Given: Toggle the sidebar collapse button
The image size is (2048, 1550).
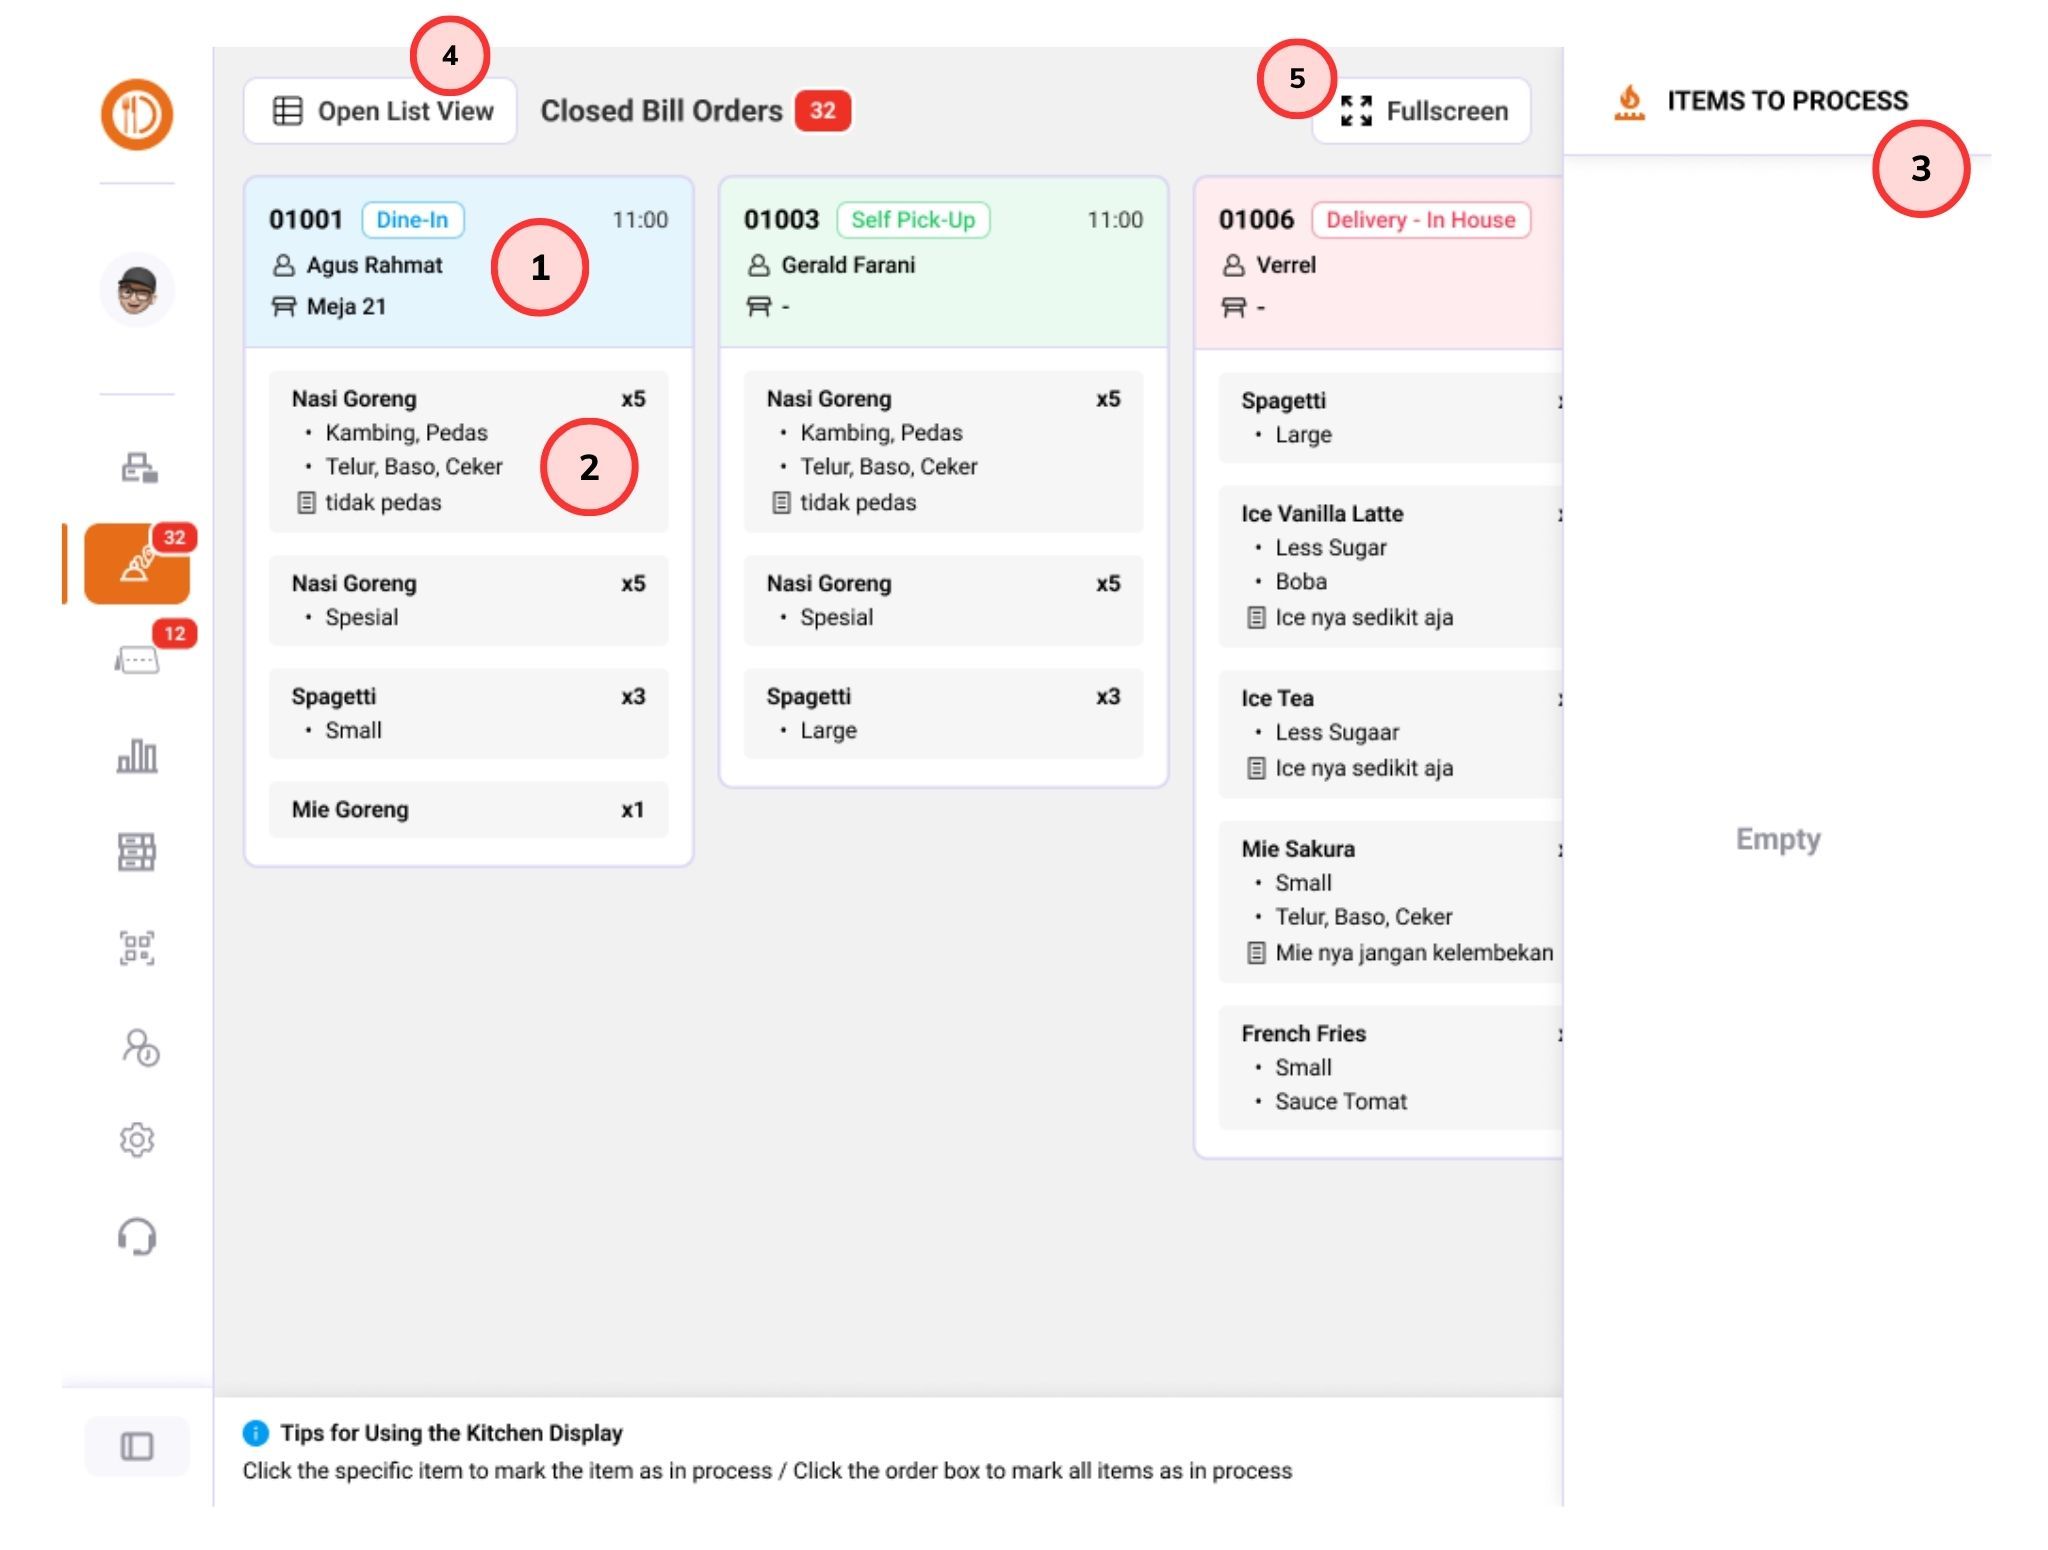Looking at the screenshot, I should [137, 1446].
